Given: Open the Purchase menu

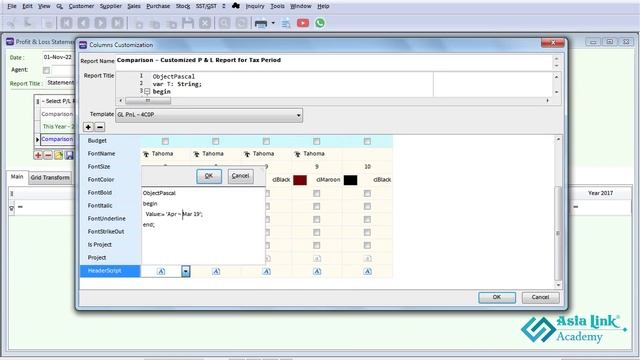Looking at the screenshot, I should [158, 6].
